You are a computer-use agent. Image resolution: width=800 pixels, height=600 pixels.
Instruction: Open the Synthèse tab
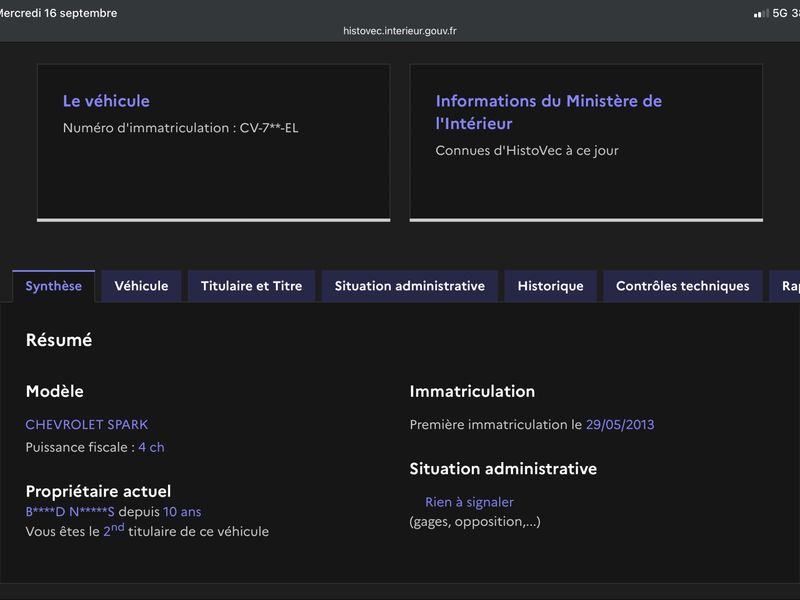point(54,286)
